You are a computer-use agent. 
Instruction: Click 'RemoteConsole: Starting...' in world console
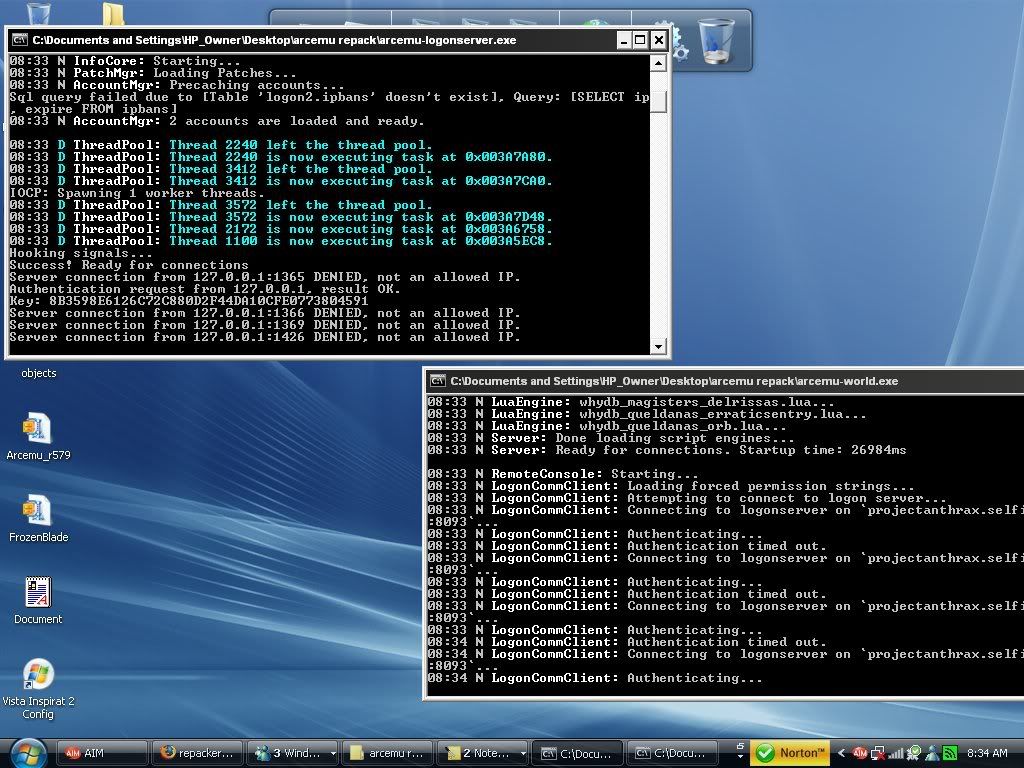563,474
